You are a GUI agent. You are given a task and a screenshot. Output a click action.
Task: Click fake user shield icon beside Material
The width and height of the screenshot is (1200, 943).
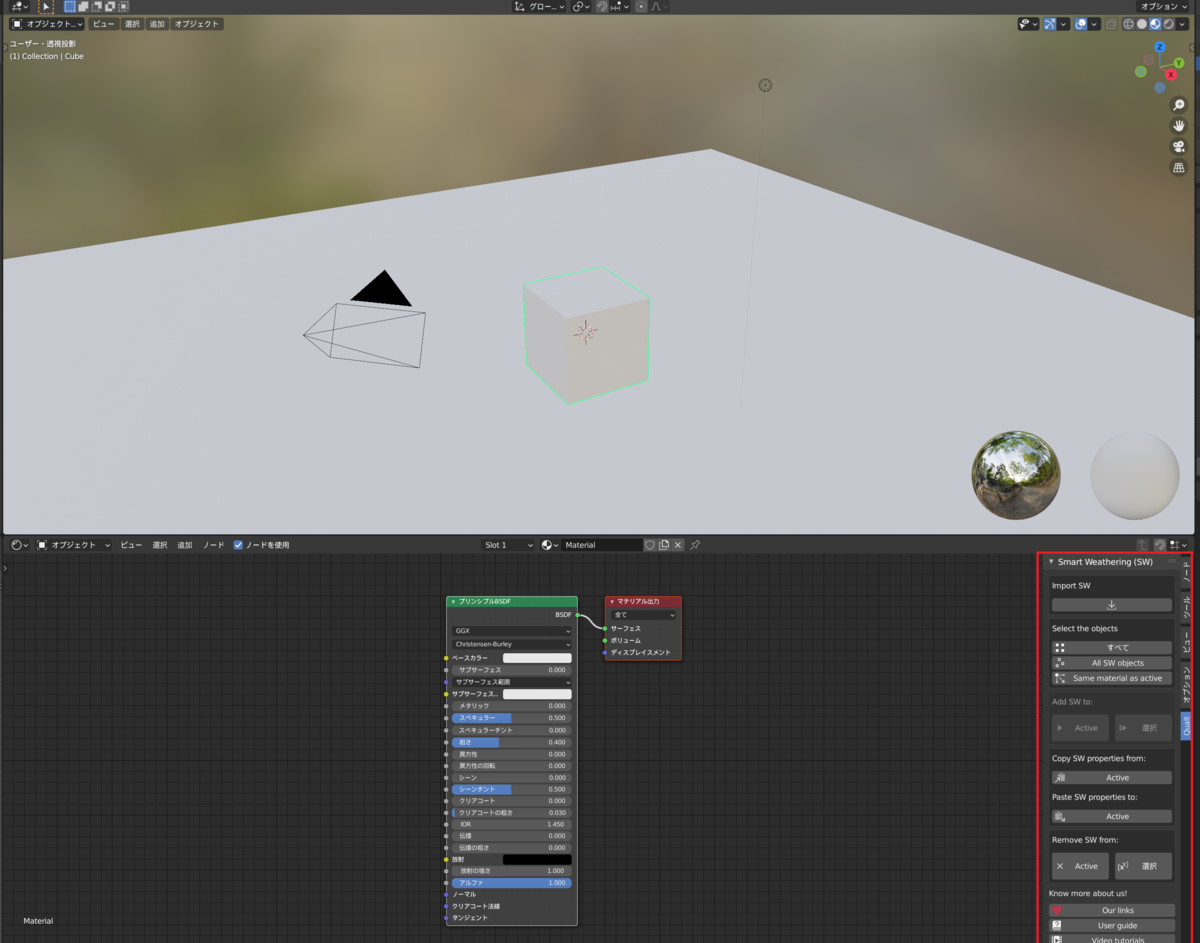click(649, 545)
